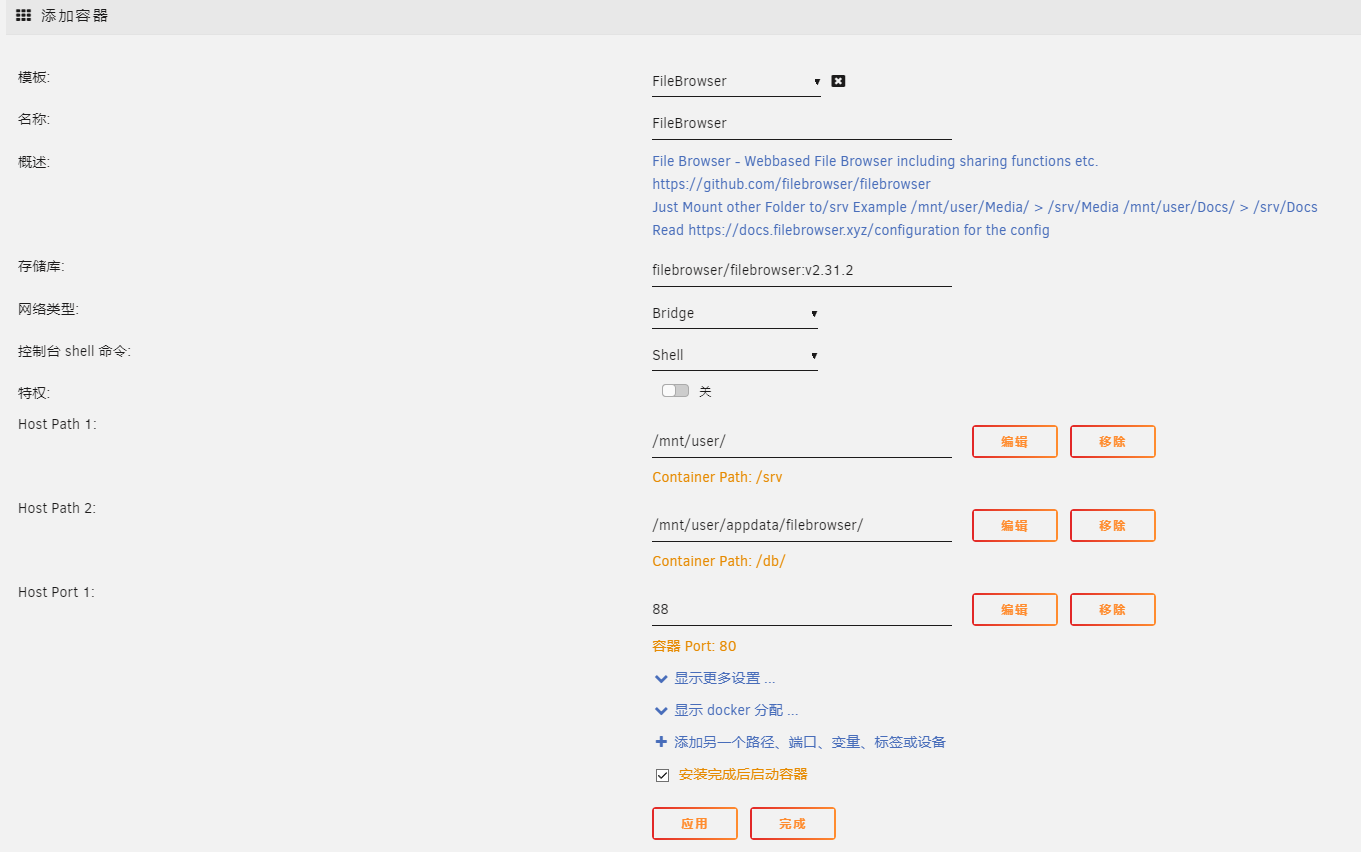
Task: Uncheck 安装完成后启动容器 checkbox
Action: [662, 775]
